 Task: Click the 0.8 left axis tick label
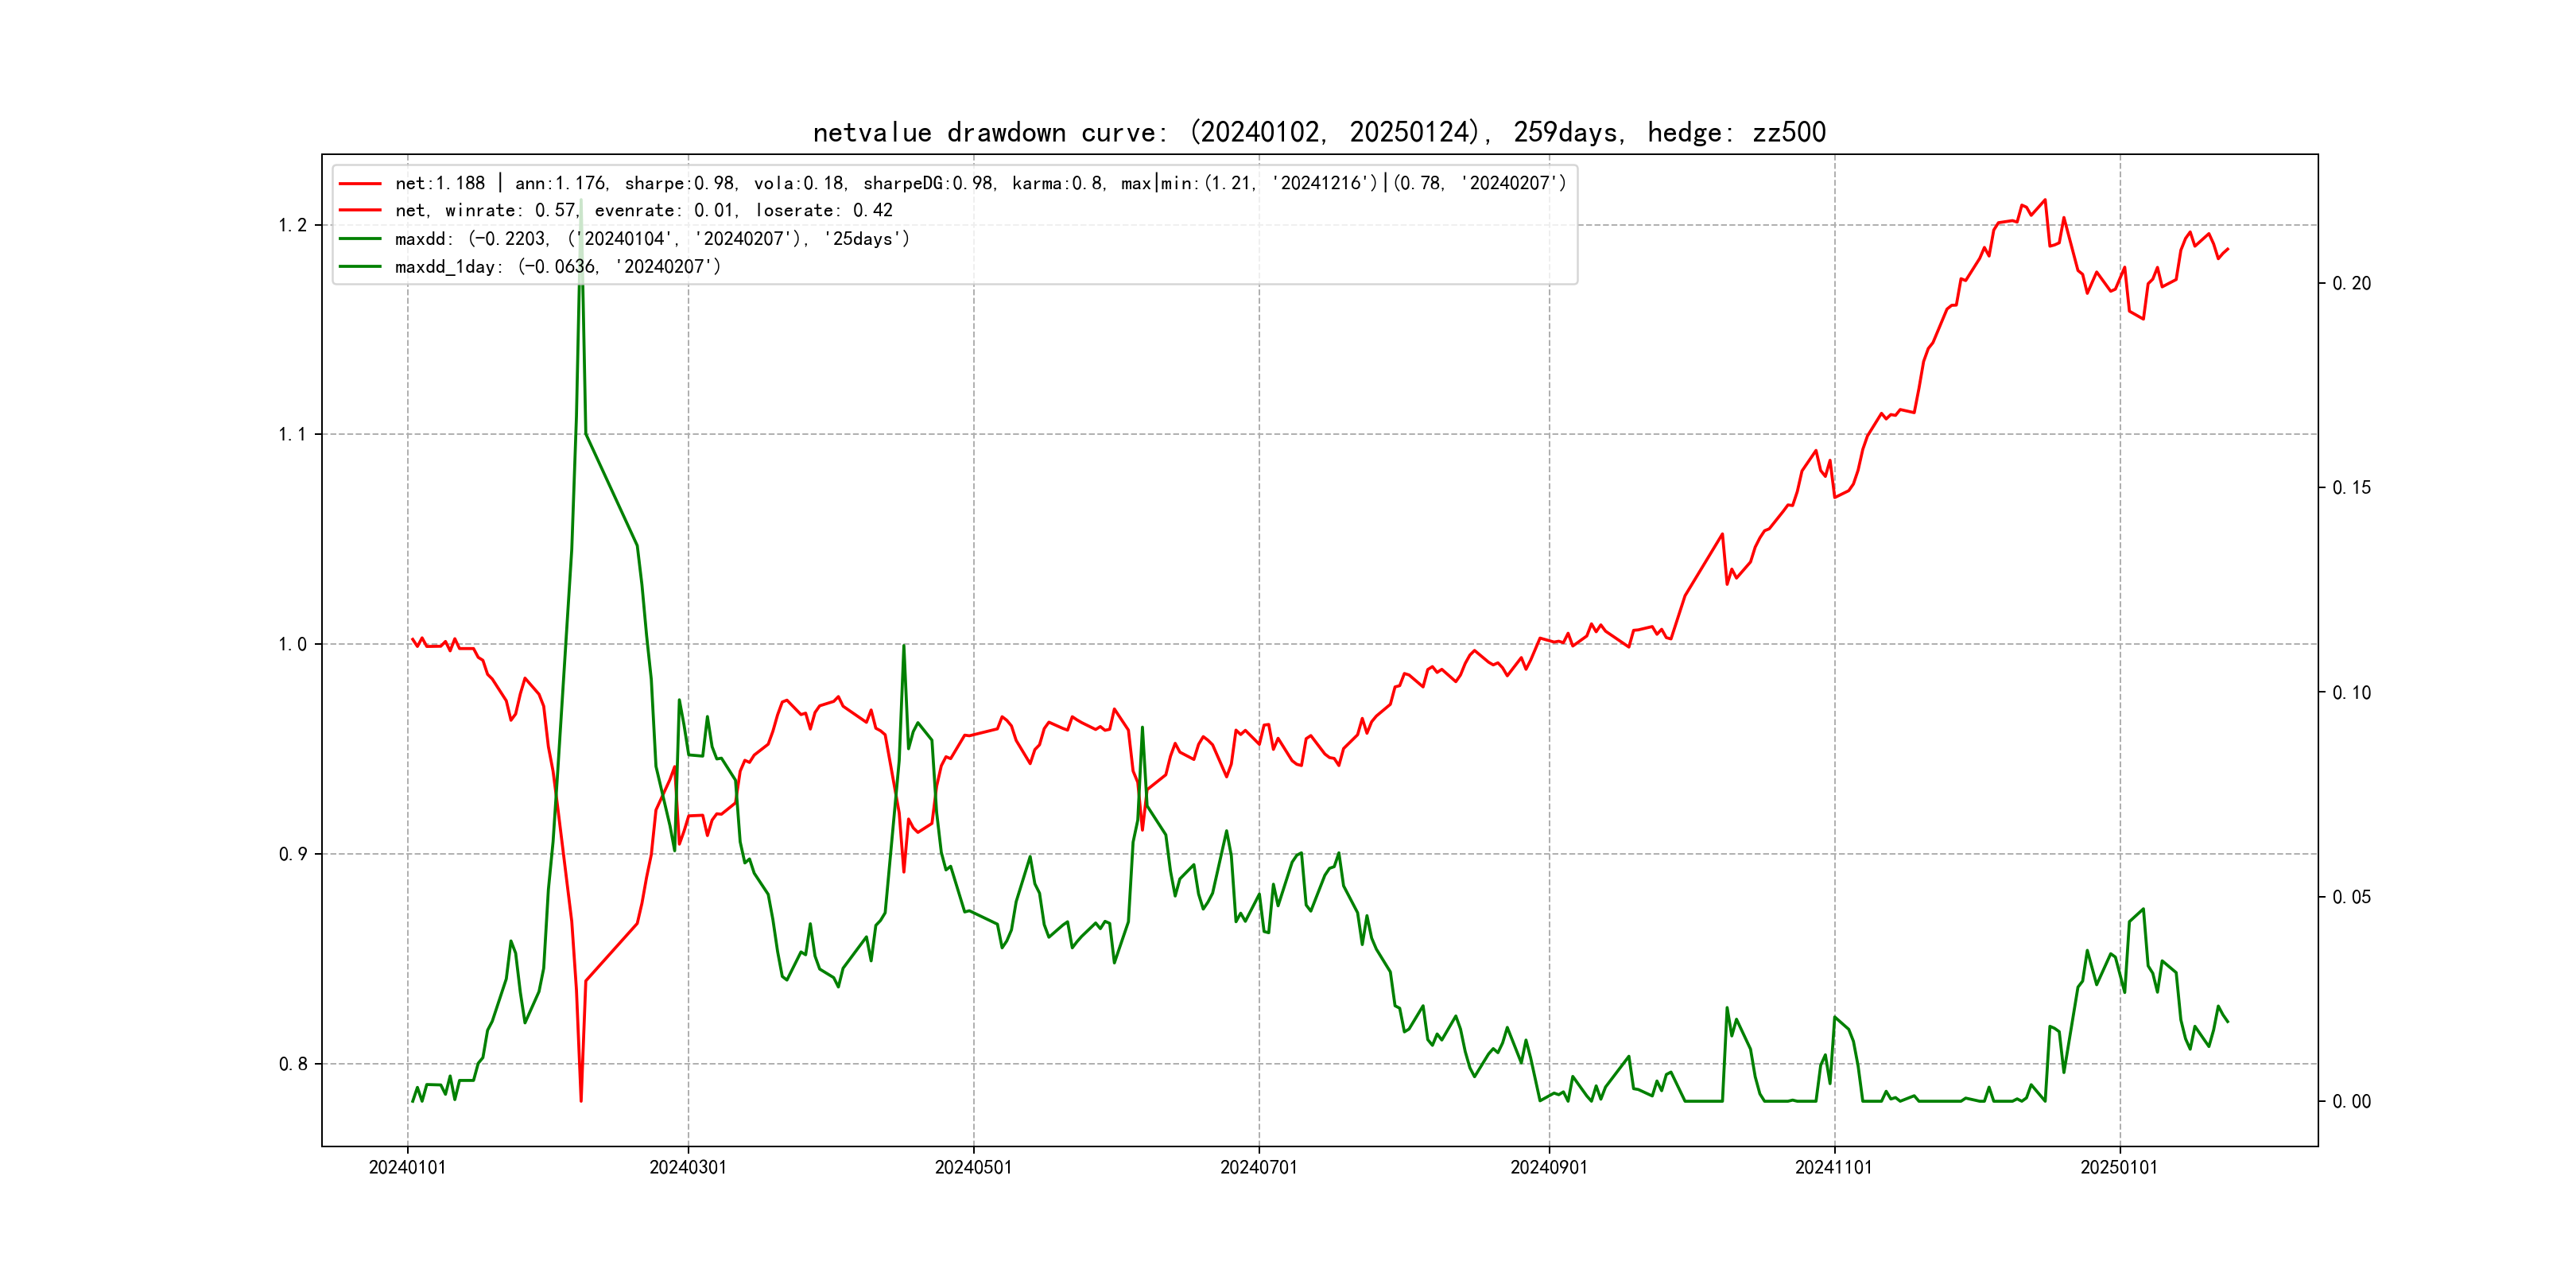point(292,1064)
